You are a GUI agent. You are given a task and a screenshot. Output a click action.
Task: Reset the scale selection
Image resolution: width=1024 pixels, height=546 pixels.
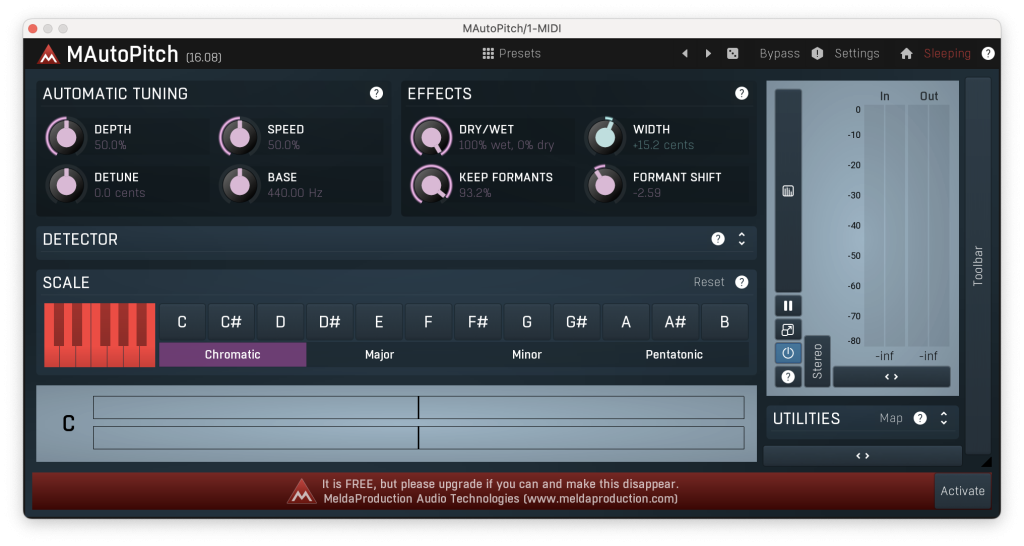[709, 282]
